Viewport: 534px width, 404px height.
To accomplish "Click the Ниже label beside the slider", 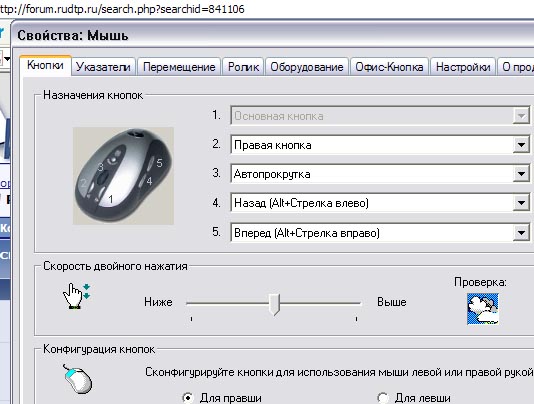I will pos(158,302).
